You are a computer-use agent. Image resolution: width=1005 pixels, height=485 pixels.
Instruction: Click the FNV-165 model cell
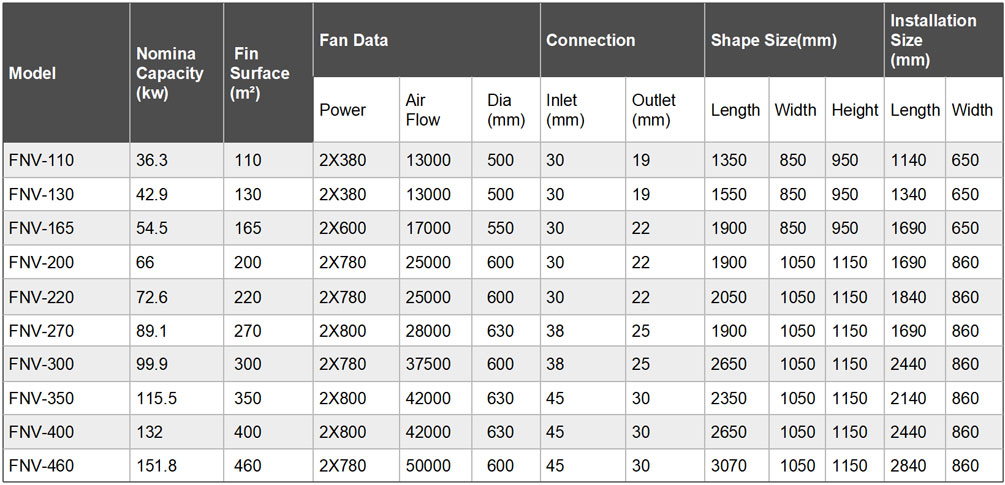pos(66,229)
